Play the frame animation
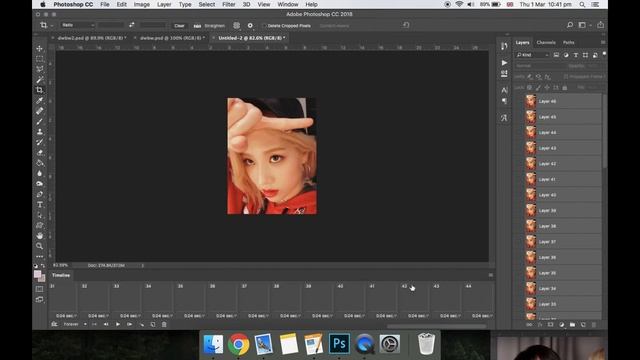Viewport: 640px width, 360px height. (118, 324)
